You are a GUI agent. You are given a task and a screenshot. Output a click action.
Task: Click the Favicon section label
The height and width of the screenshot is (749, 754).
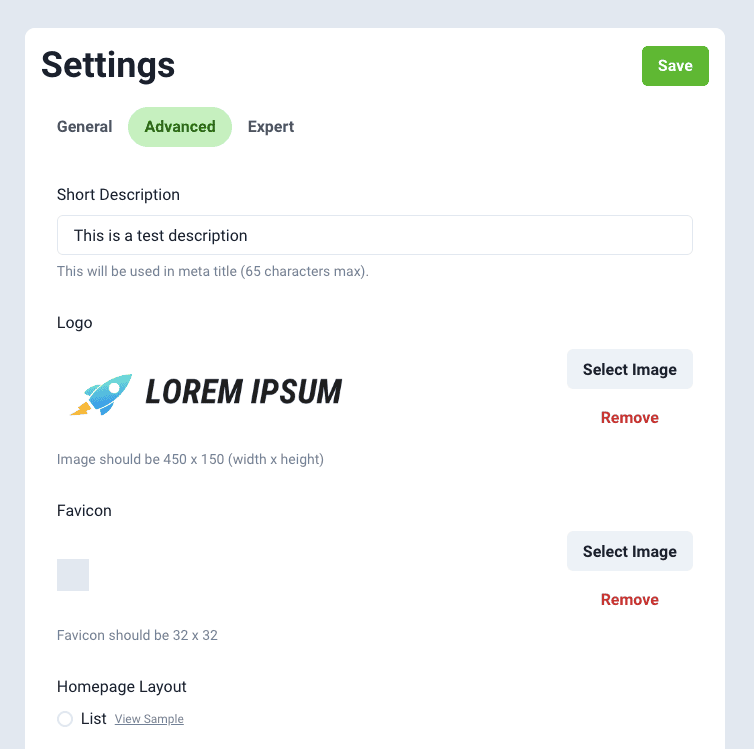point(84,511)
